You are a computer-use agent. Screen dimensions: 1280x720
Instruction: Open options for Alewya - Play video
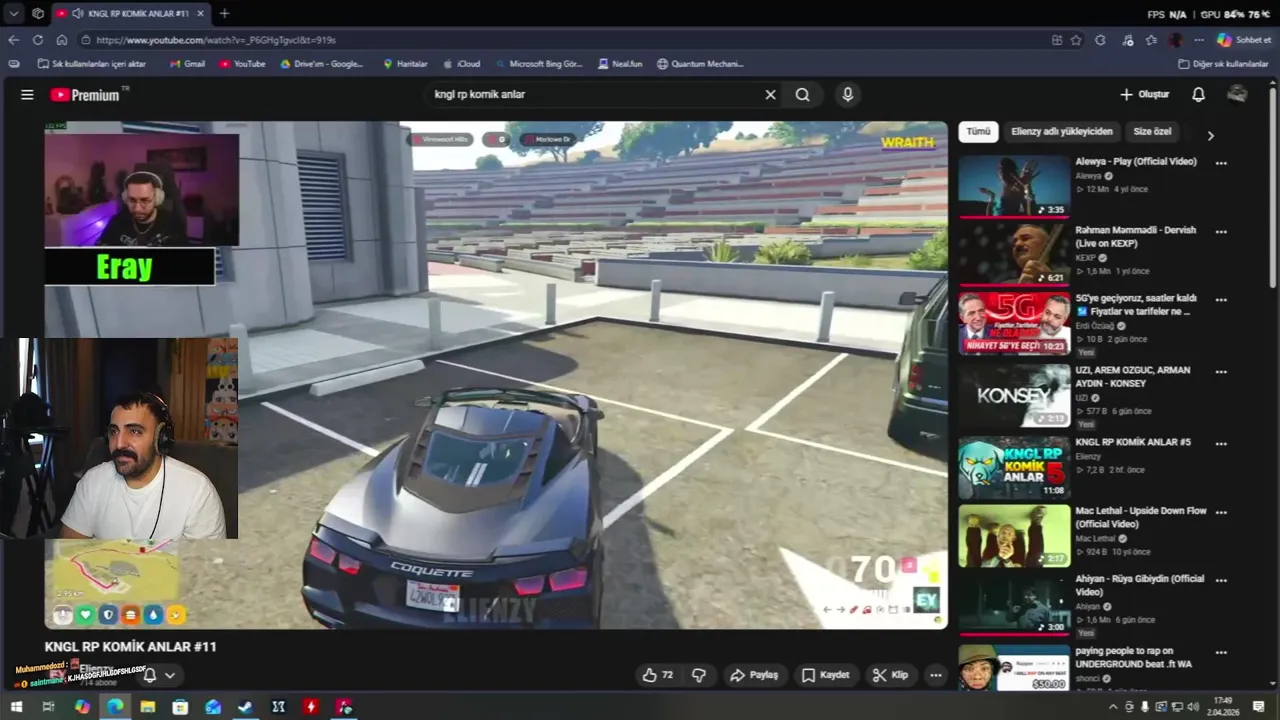pos(1221,162)
